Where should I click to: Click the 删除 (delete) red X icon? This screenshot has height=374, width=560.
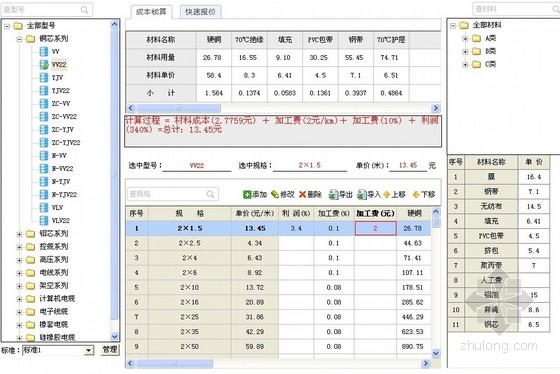click(x=302, y=194)
